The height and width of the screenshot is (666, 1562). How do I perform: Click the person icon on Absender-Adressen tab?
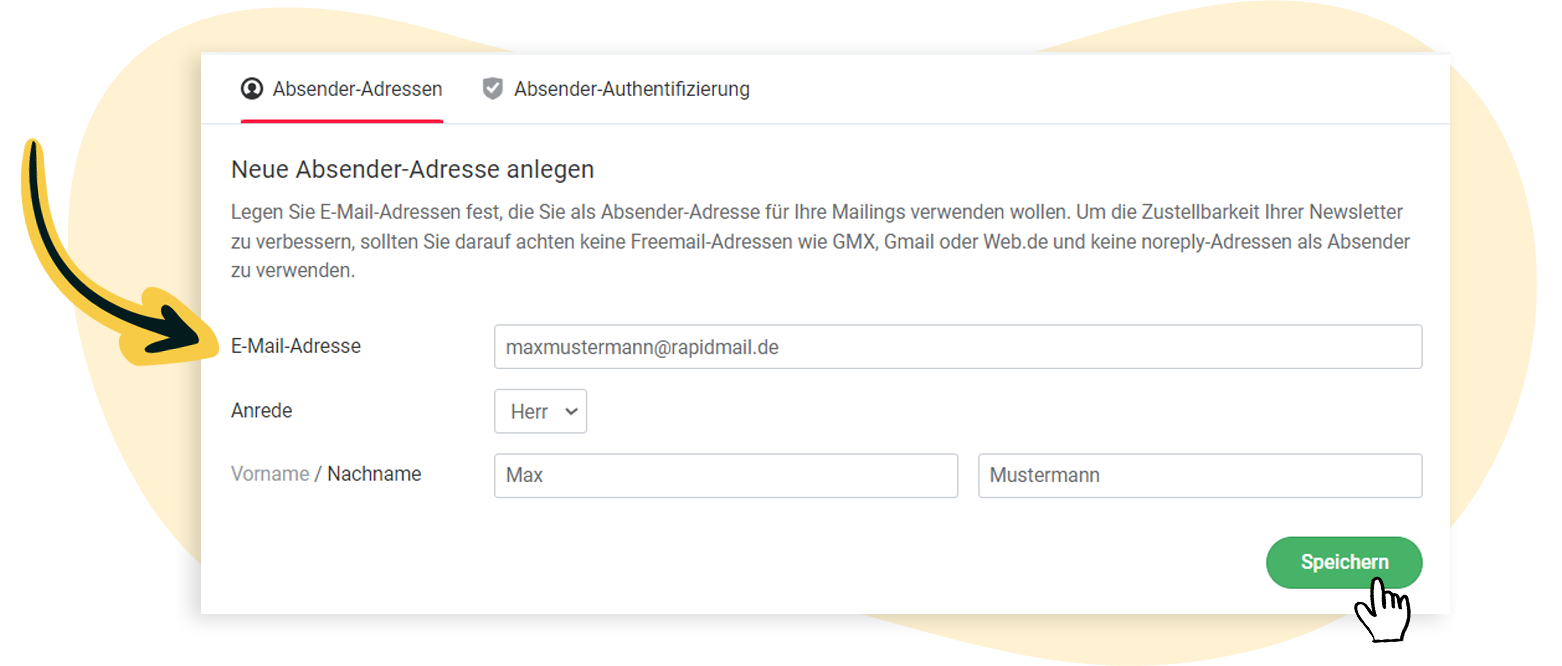[253, 88]
